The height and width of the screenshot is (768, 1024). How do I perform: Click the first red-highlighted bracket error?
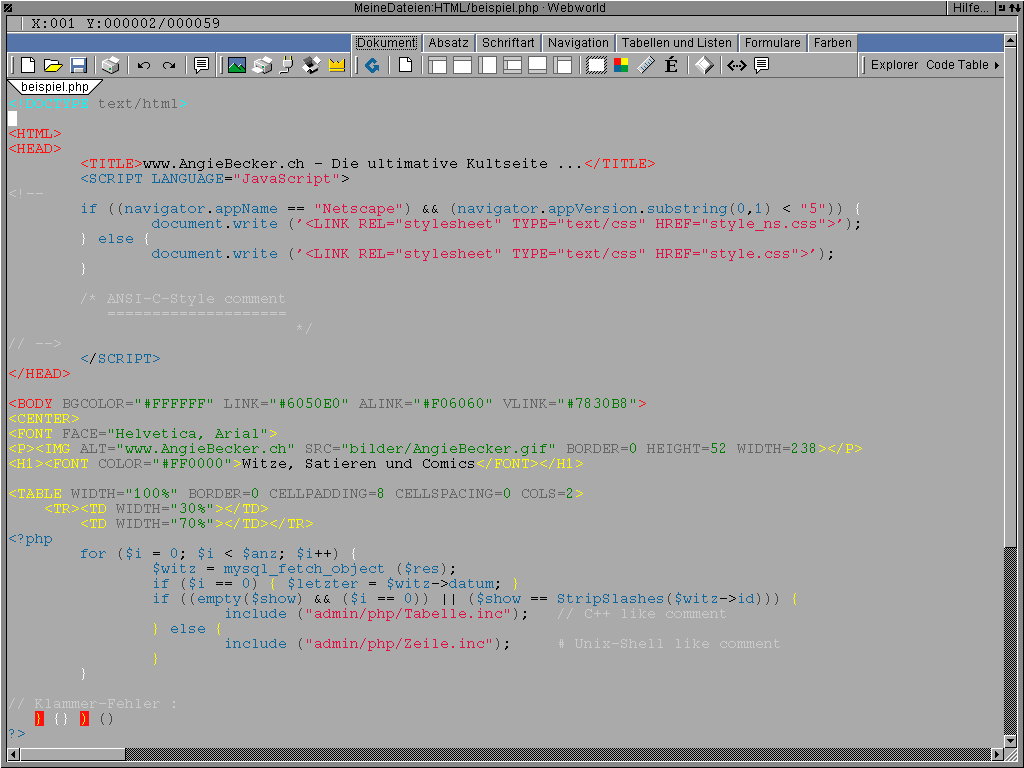pyautogui.click(x=39, y=719)
